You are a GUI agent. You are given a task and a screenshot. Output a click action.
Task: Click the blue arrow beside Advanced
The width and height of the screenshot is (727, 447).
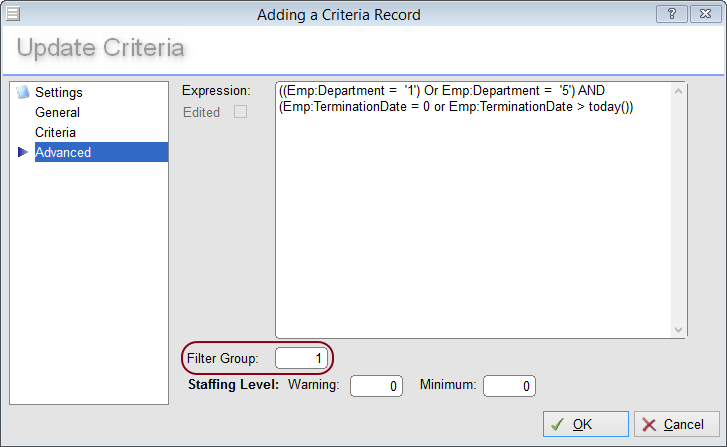[23, 152]
